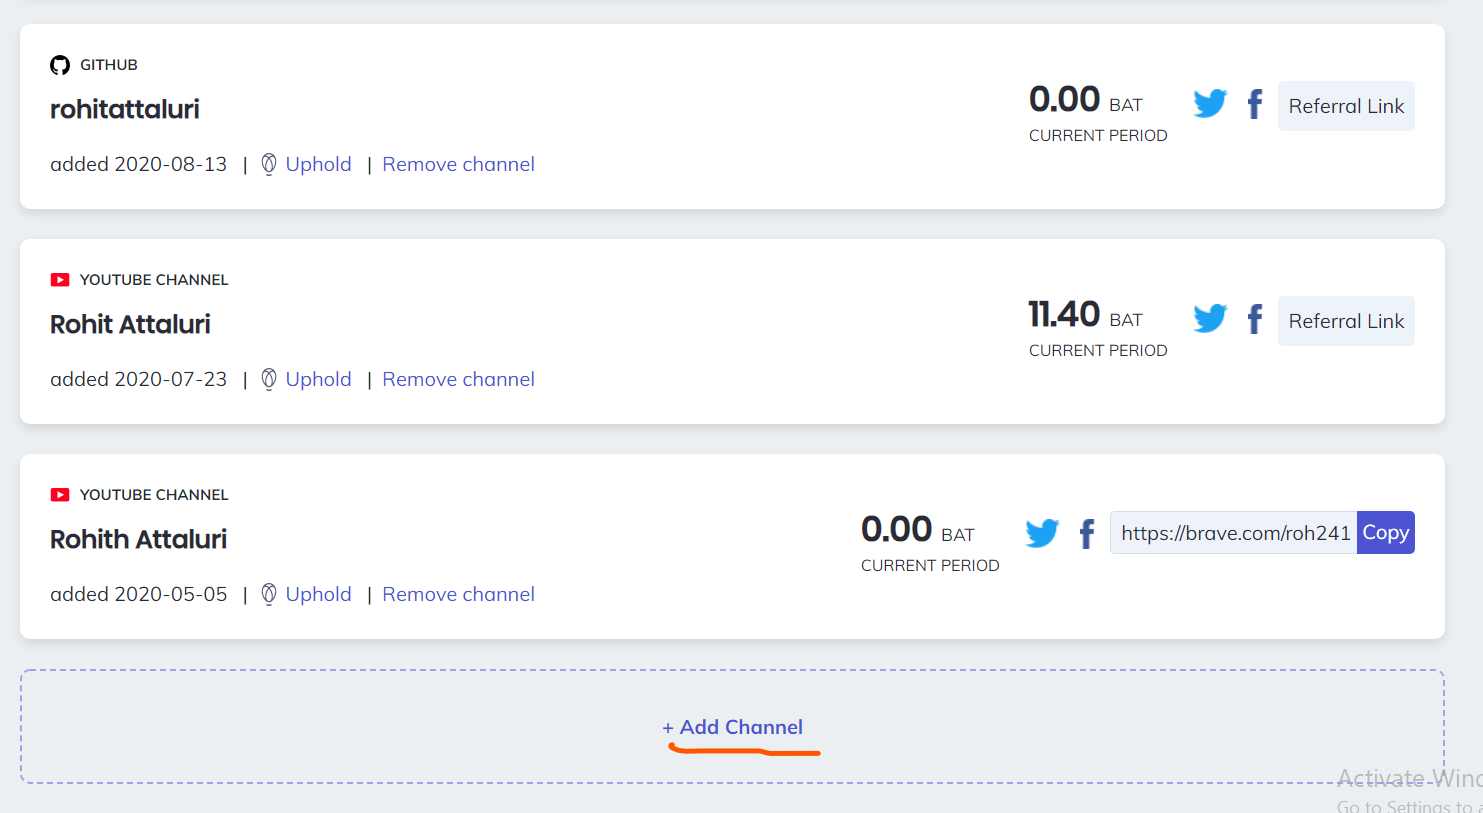Remove the rohitattaluri GitHub channel

click(458, 164)
